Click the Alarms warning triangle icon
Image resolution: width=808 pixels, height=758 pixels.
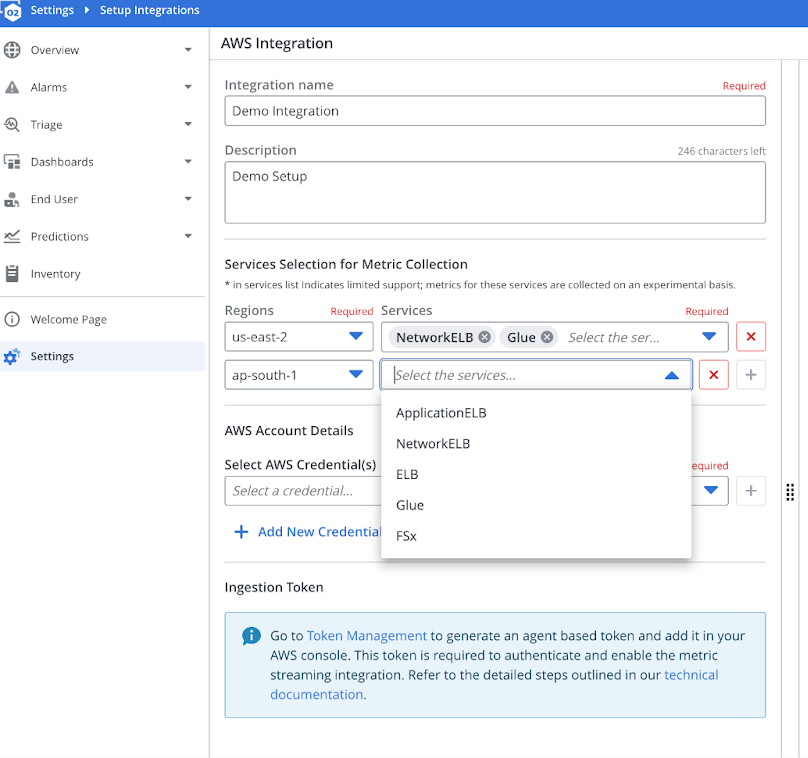12,87
